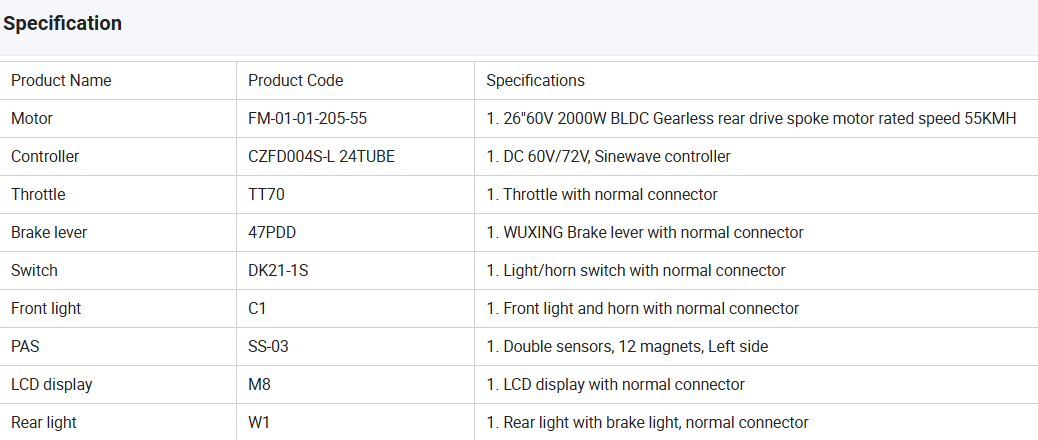Image resolution: width=1038 pixels, height=440 pixels.
Task: Select the Product Code column header
Action: click(x=295, y=81)
